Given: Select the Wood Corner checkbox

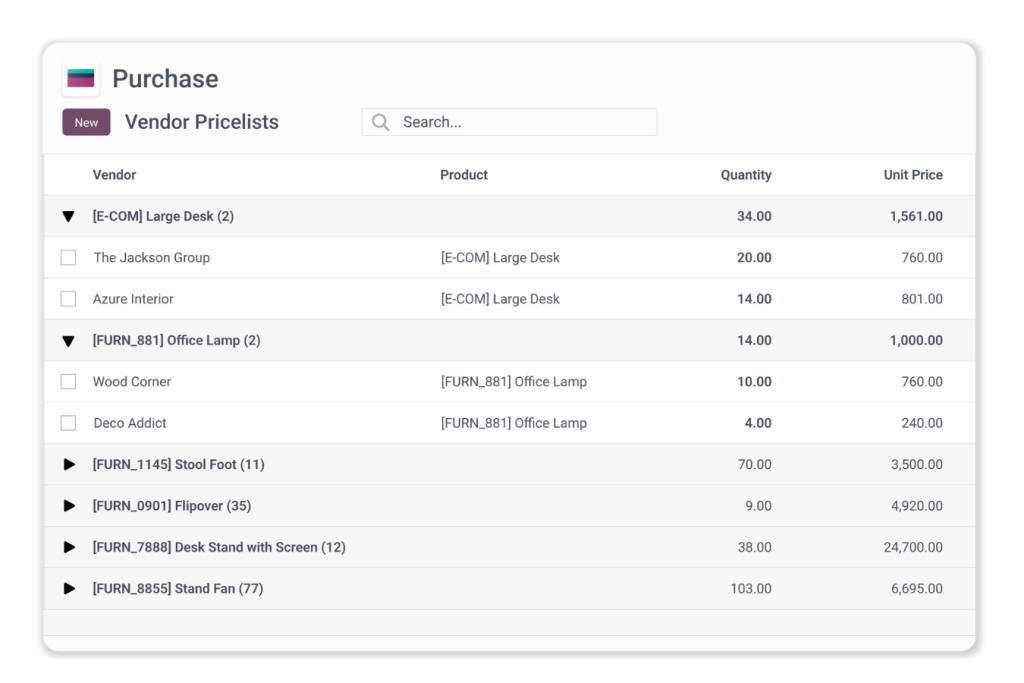Looking at the screenshot, I should coord(68,381).
